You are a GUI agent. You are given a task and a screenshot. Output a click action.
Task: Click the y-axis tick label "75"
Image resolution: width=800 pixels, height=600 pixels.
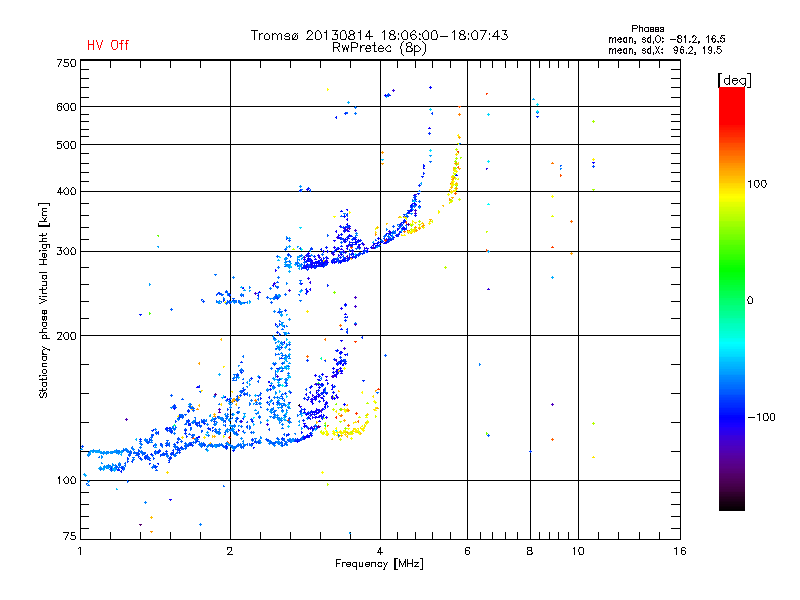coord(70,536)
